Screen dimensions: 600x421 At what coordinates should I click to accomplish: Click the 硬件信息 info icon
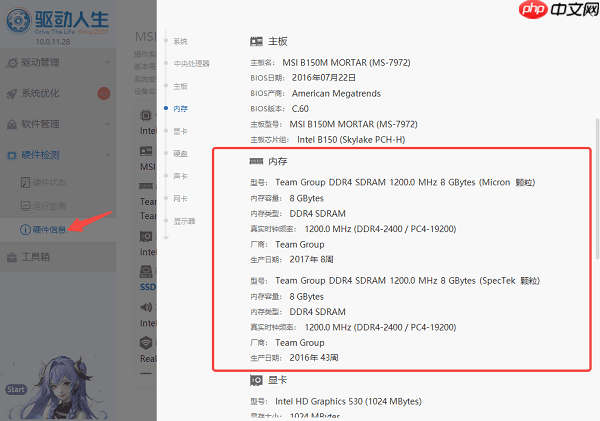point(25,230)
